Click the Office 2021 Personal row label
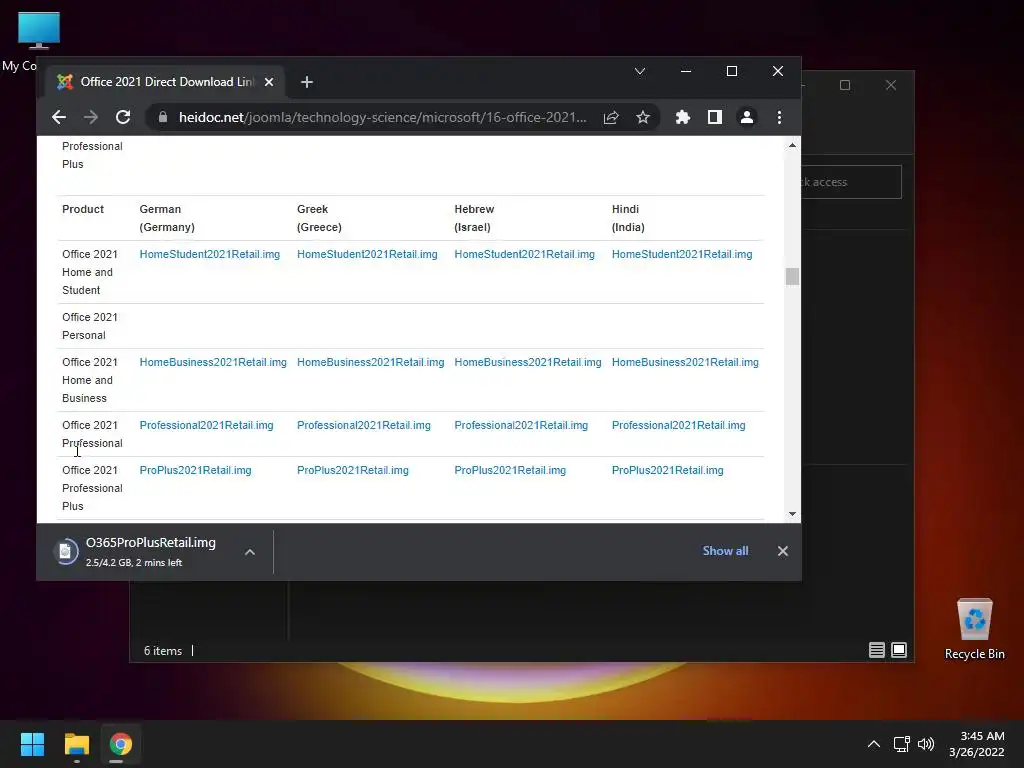Image resolution: width=1024 pixels, height=768 pixels. tap(89, 326)
